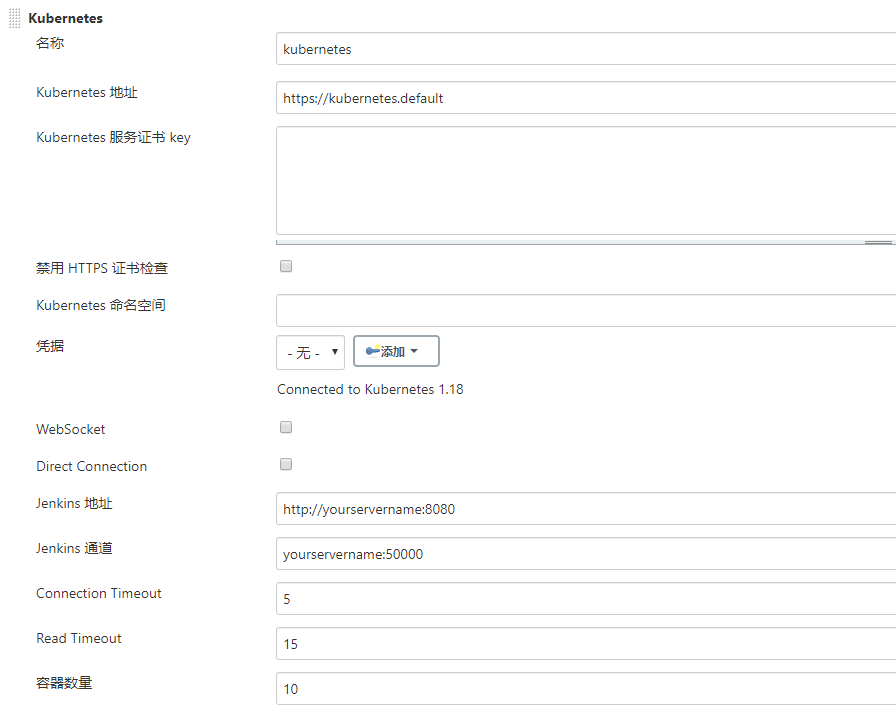This screenshot has width=896, height=709.
Task: Expand the 添加 dropdown caret
Action: click(x=414, y=351)
